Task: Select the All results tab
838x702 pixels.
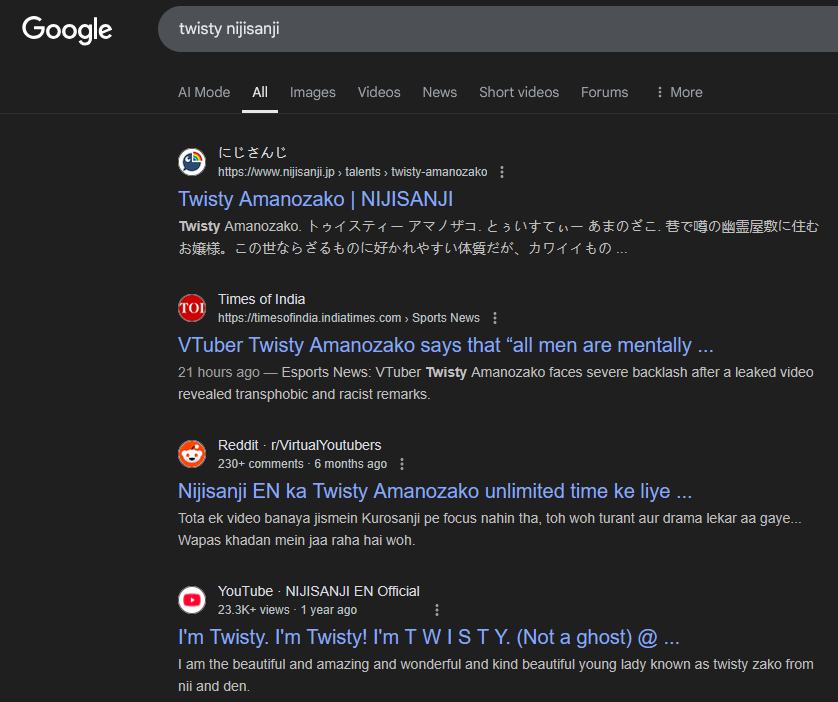Action: tap(260, 92)
